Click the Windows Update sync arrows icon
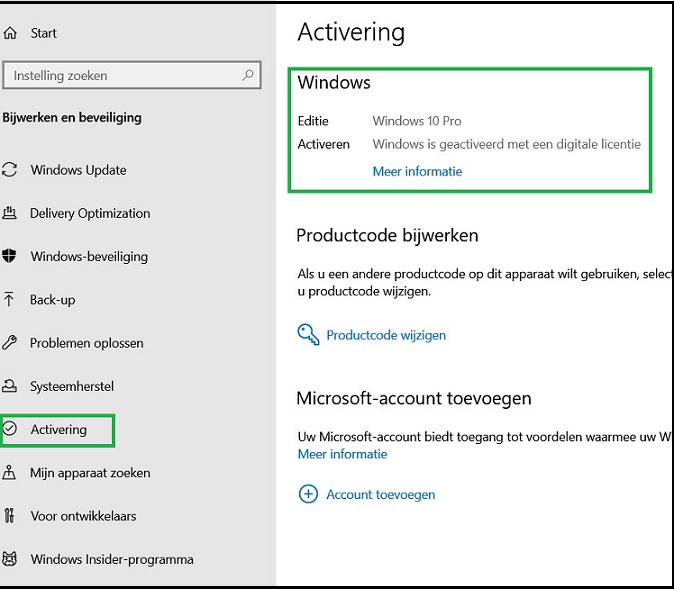674x589 pixels. pyautogui.click(x=9, y=169)
